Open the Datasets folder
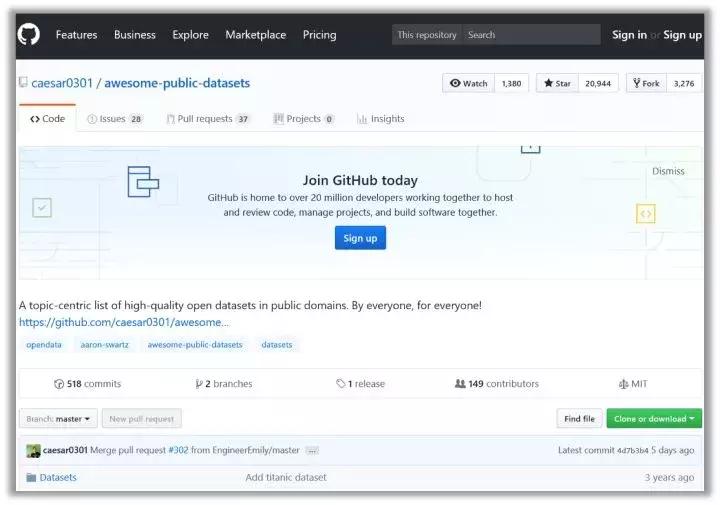This screenshot has width=720, height=505. (x=58, y=478)
